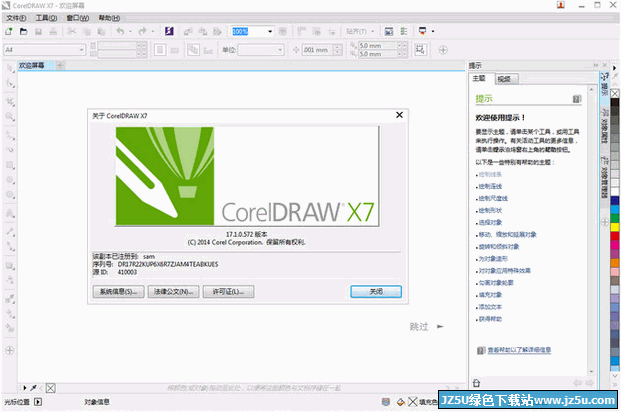Open the 帮助 menu
This screenshot has width=621, height=412.
click(109, 18)
